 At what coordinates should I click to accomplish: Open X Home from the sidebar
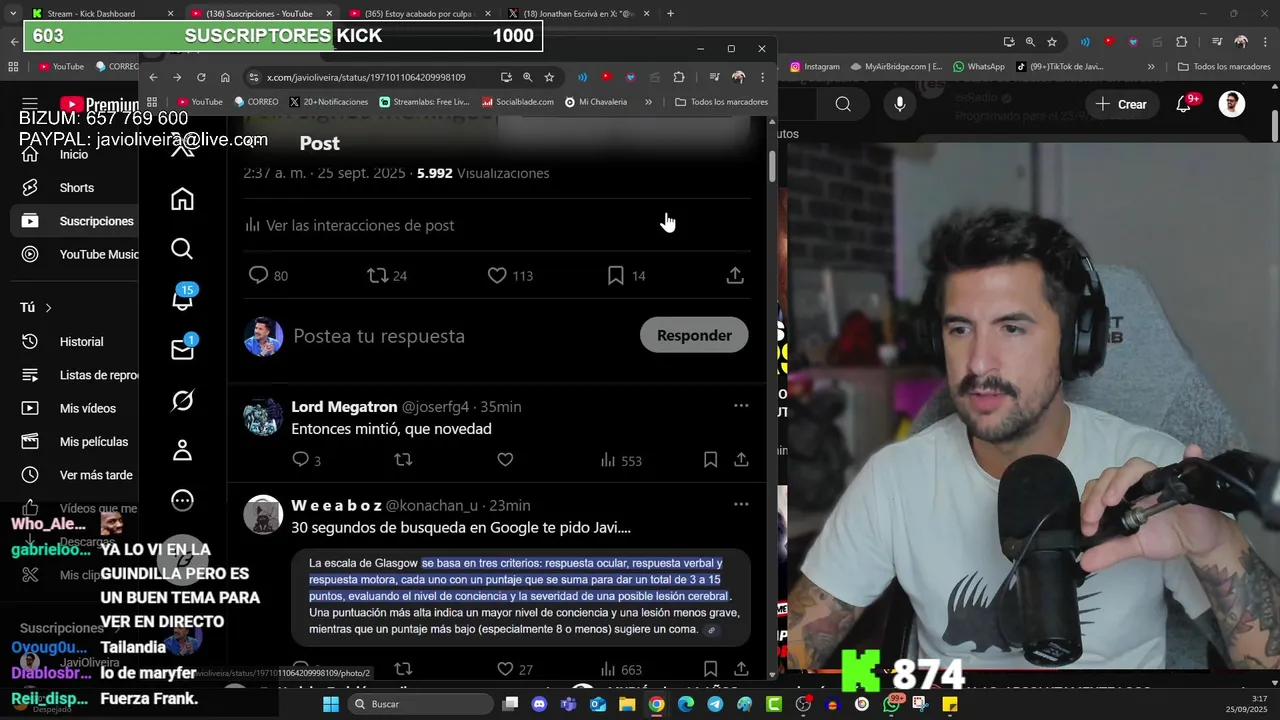coord(182,199)
